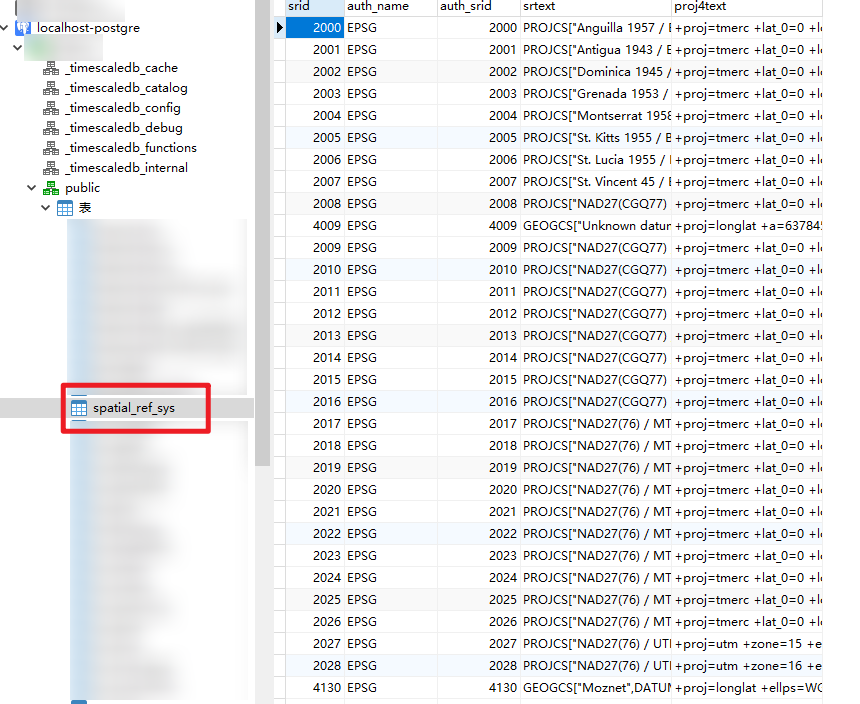The width and height of the screenshot is (860, 704).
Task: Click the localhost-postgre connection icon
Action: (24, 27)
